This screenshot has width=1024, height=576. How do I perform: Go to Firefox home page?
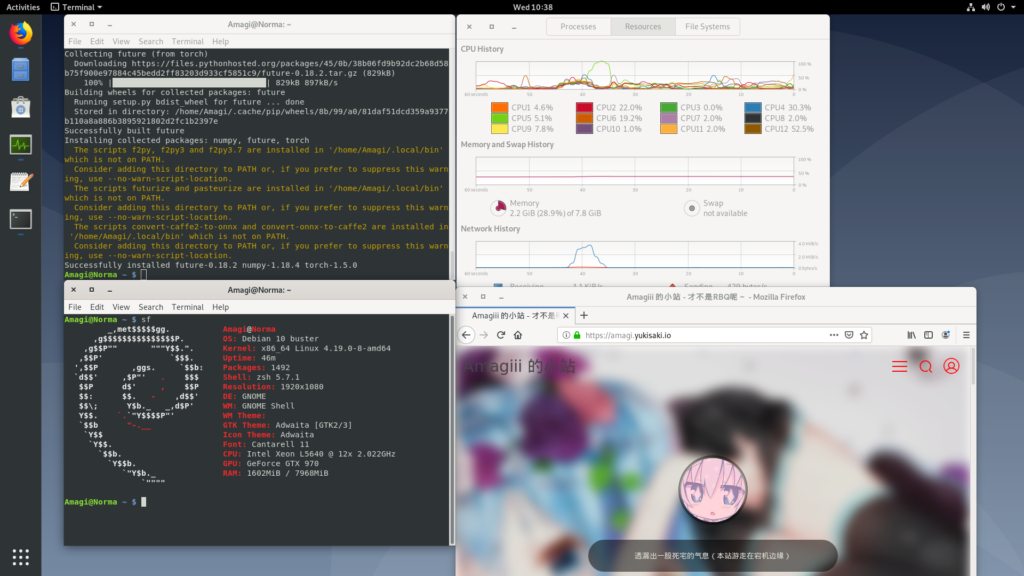tap(518, 335)
